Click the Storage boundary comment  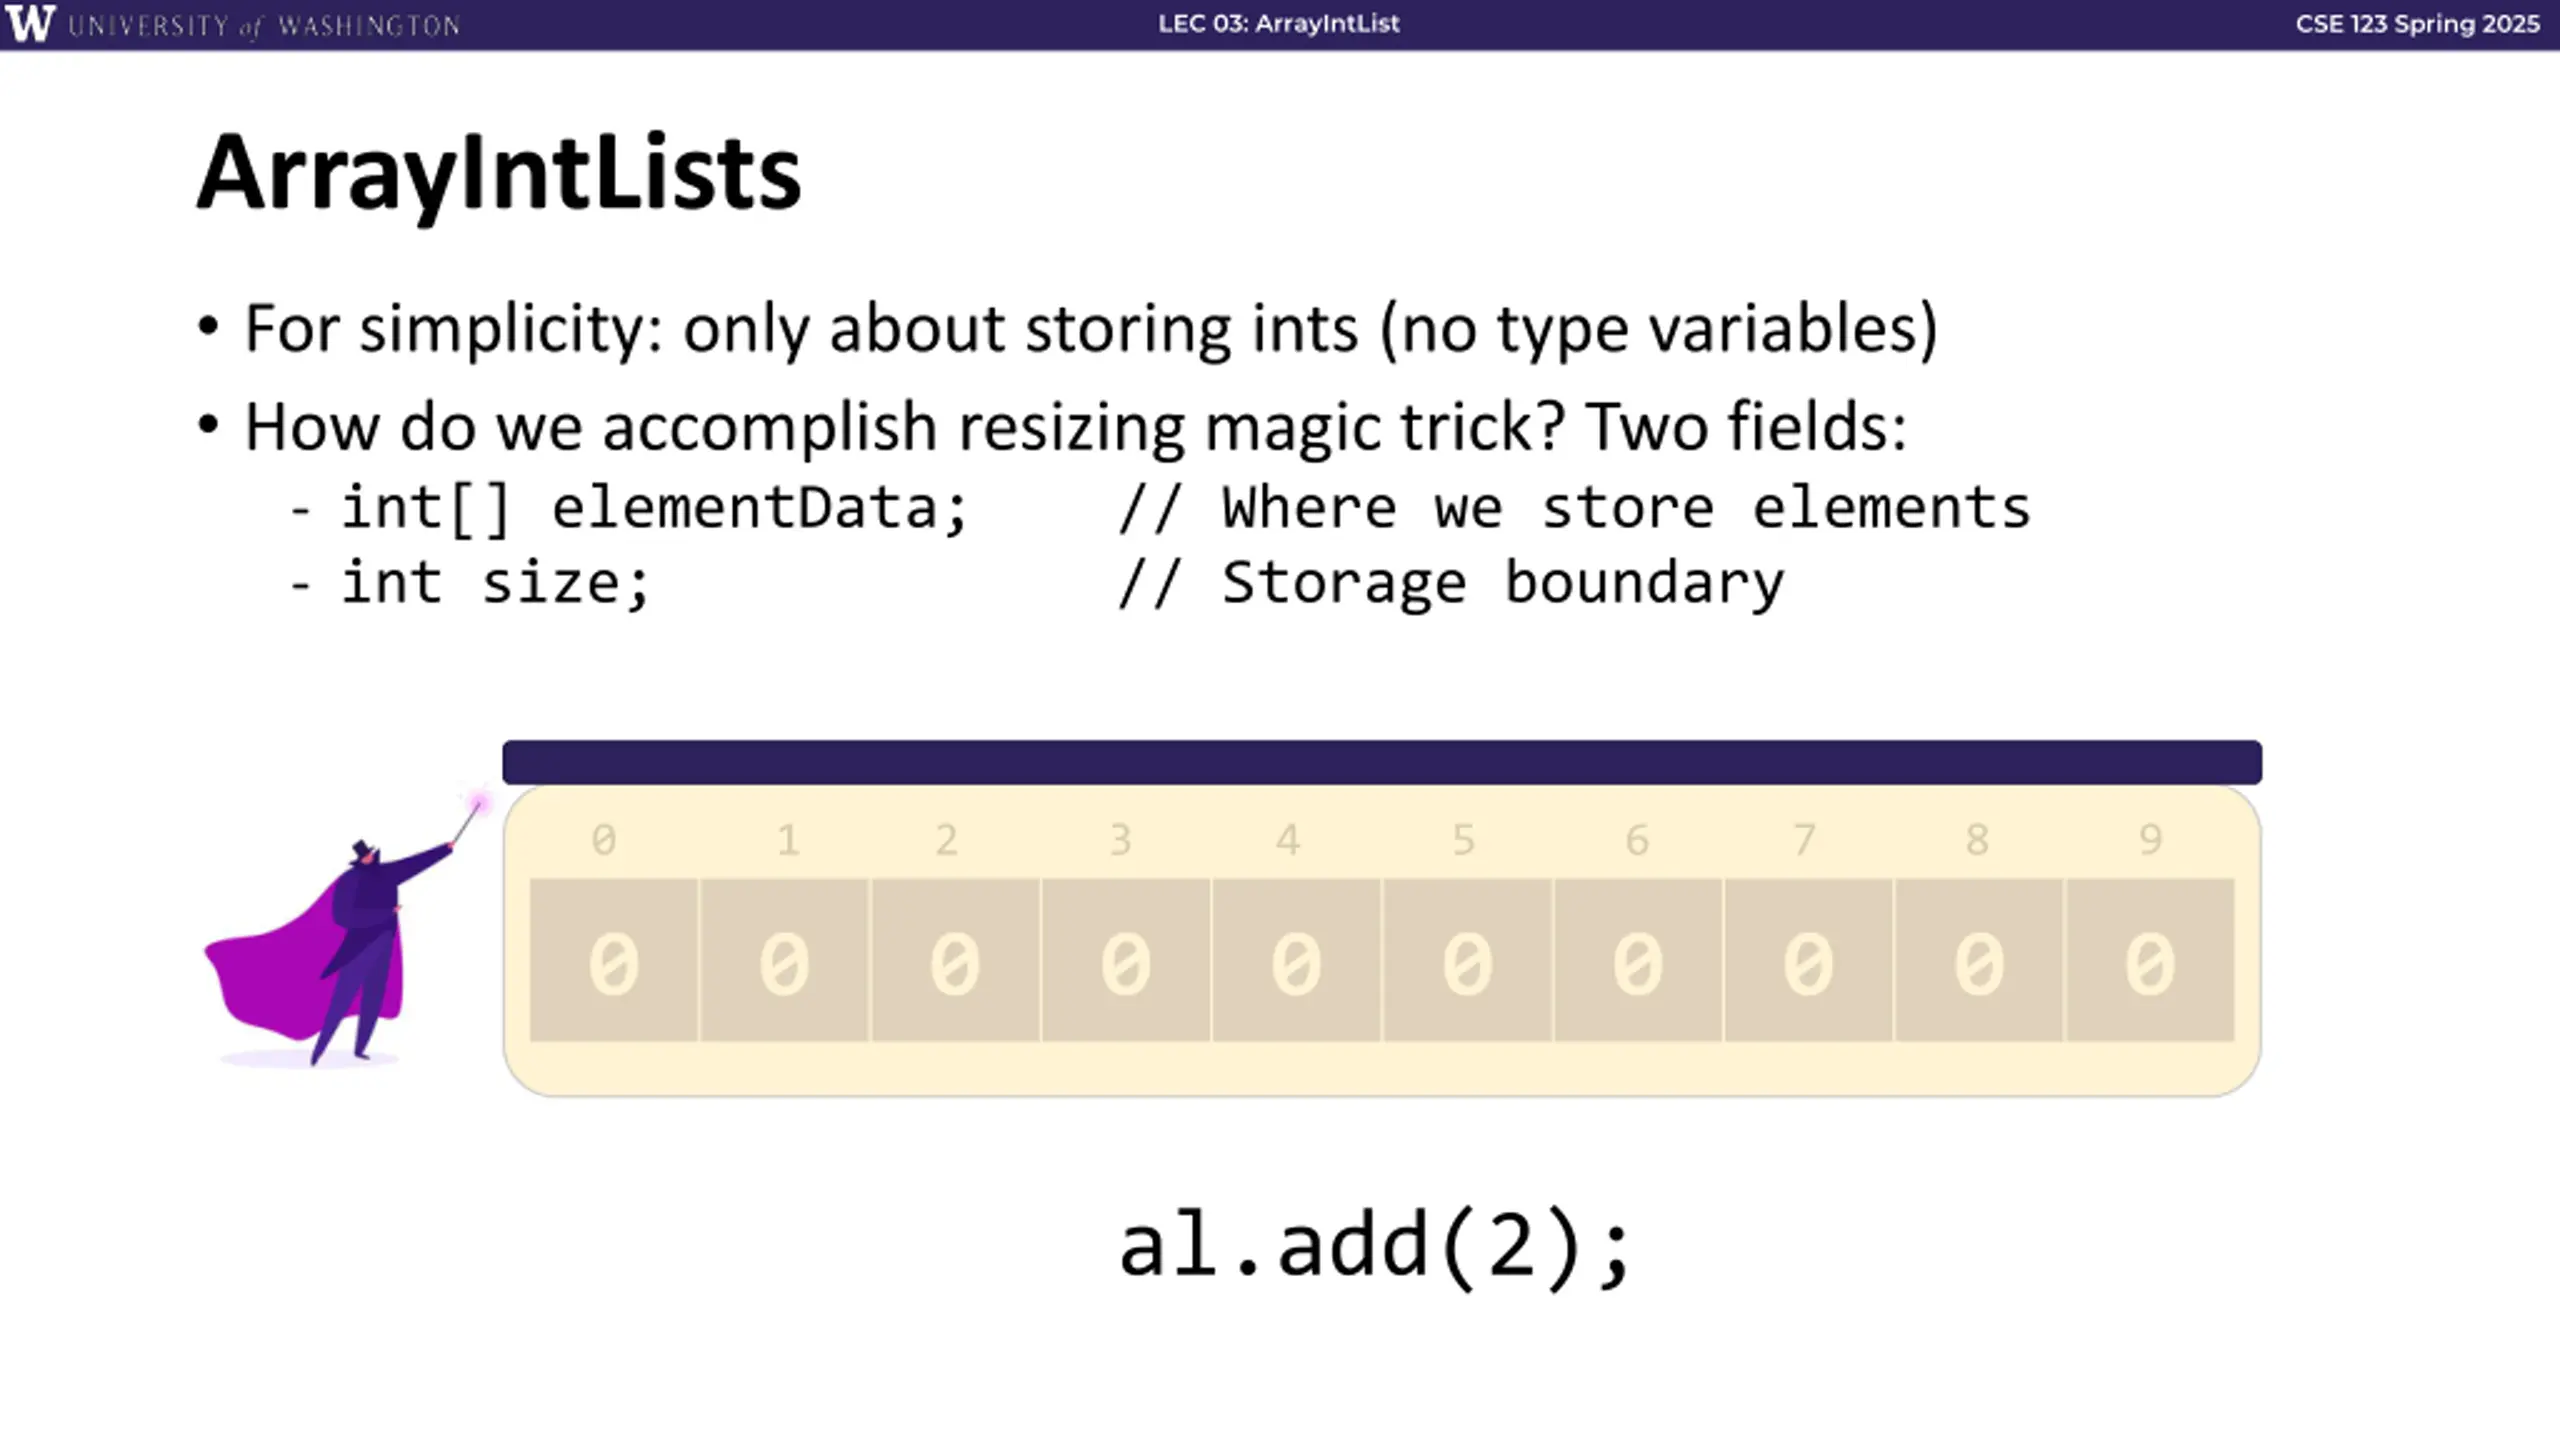[x=1451, y=583]
